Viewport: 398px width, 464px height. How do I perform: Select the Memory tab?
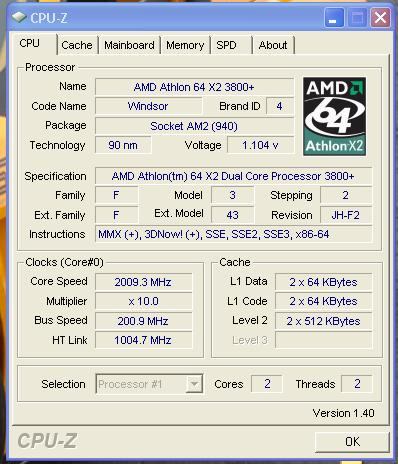[x=185, y=45]
